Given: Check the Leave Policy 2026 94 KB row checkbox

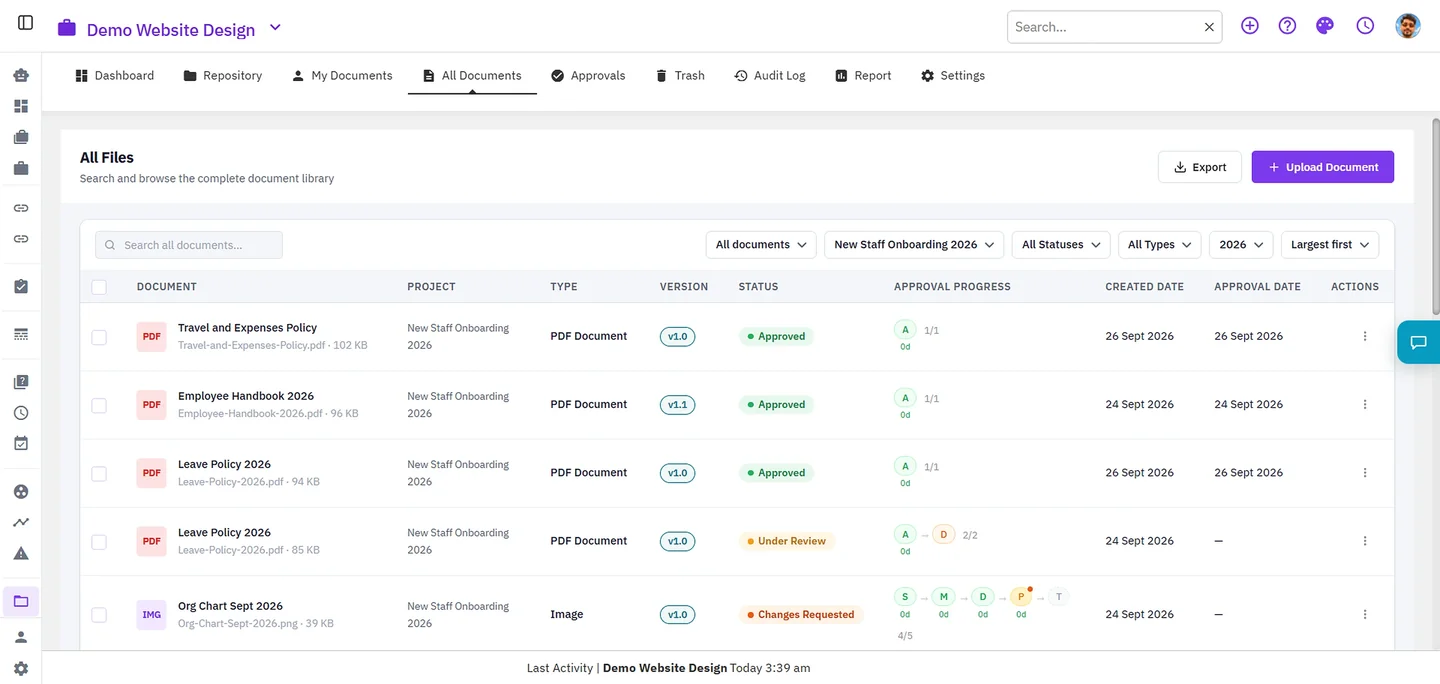Looking at the screenshot, I should click(x=99, y=473).
